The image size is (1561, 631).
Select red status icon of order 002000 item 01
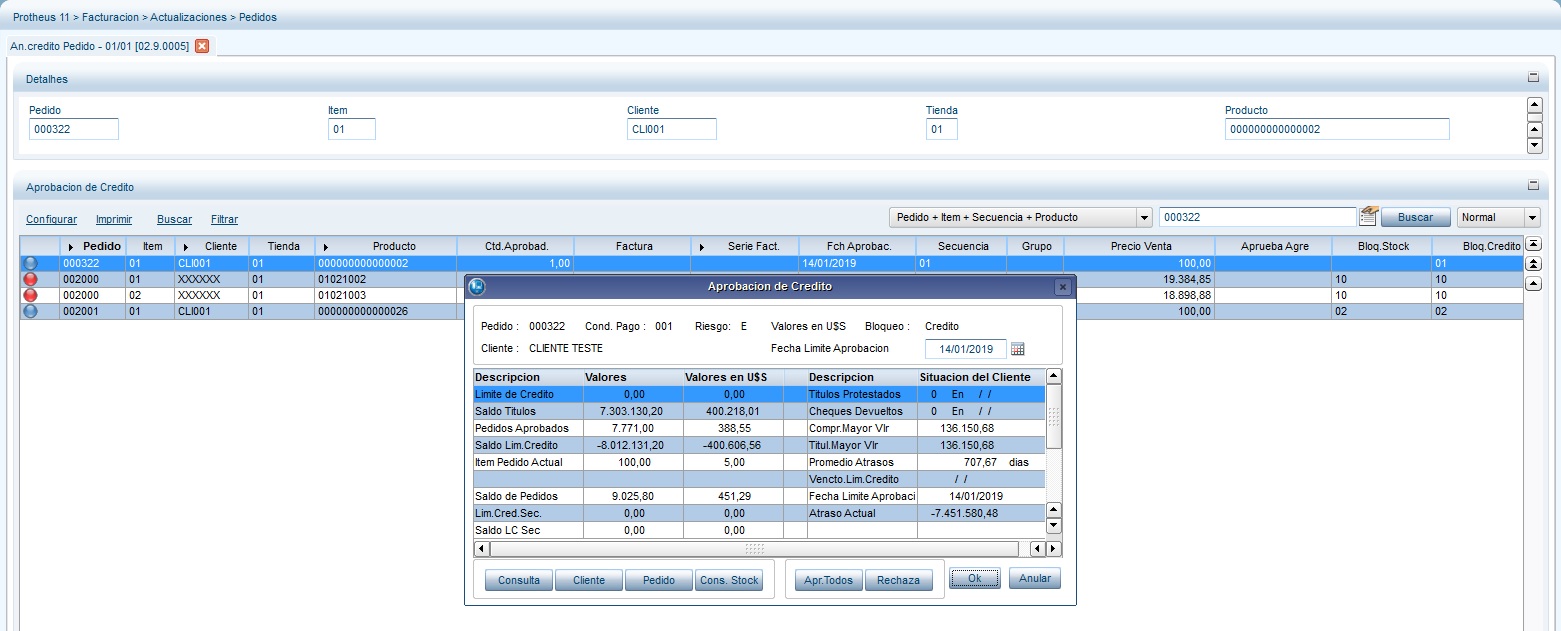[30, 279]
